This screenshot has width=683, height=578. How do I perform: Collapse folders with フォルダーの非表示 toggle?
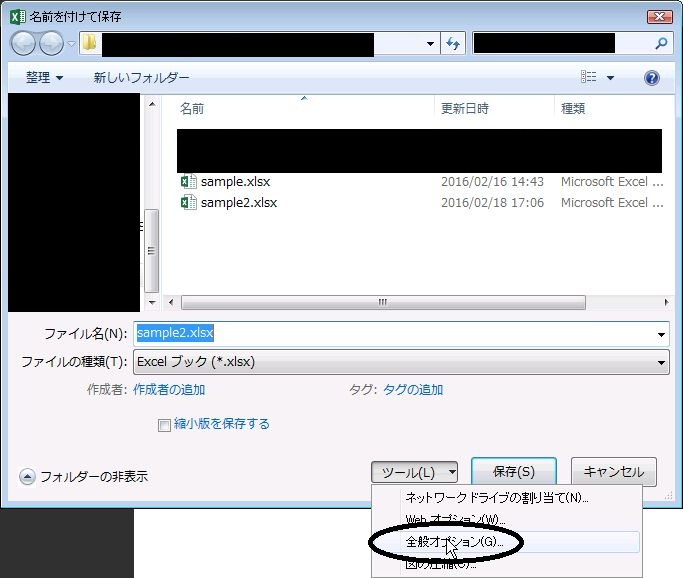27,477
